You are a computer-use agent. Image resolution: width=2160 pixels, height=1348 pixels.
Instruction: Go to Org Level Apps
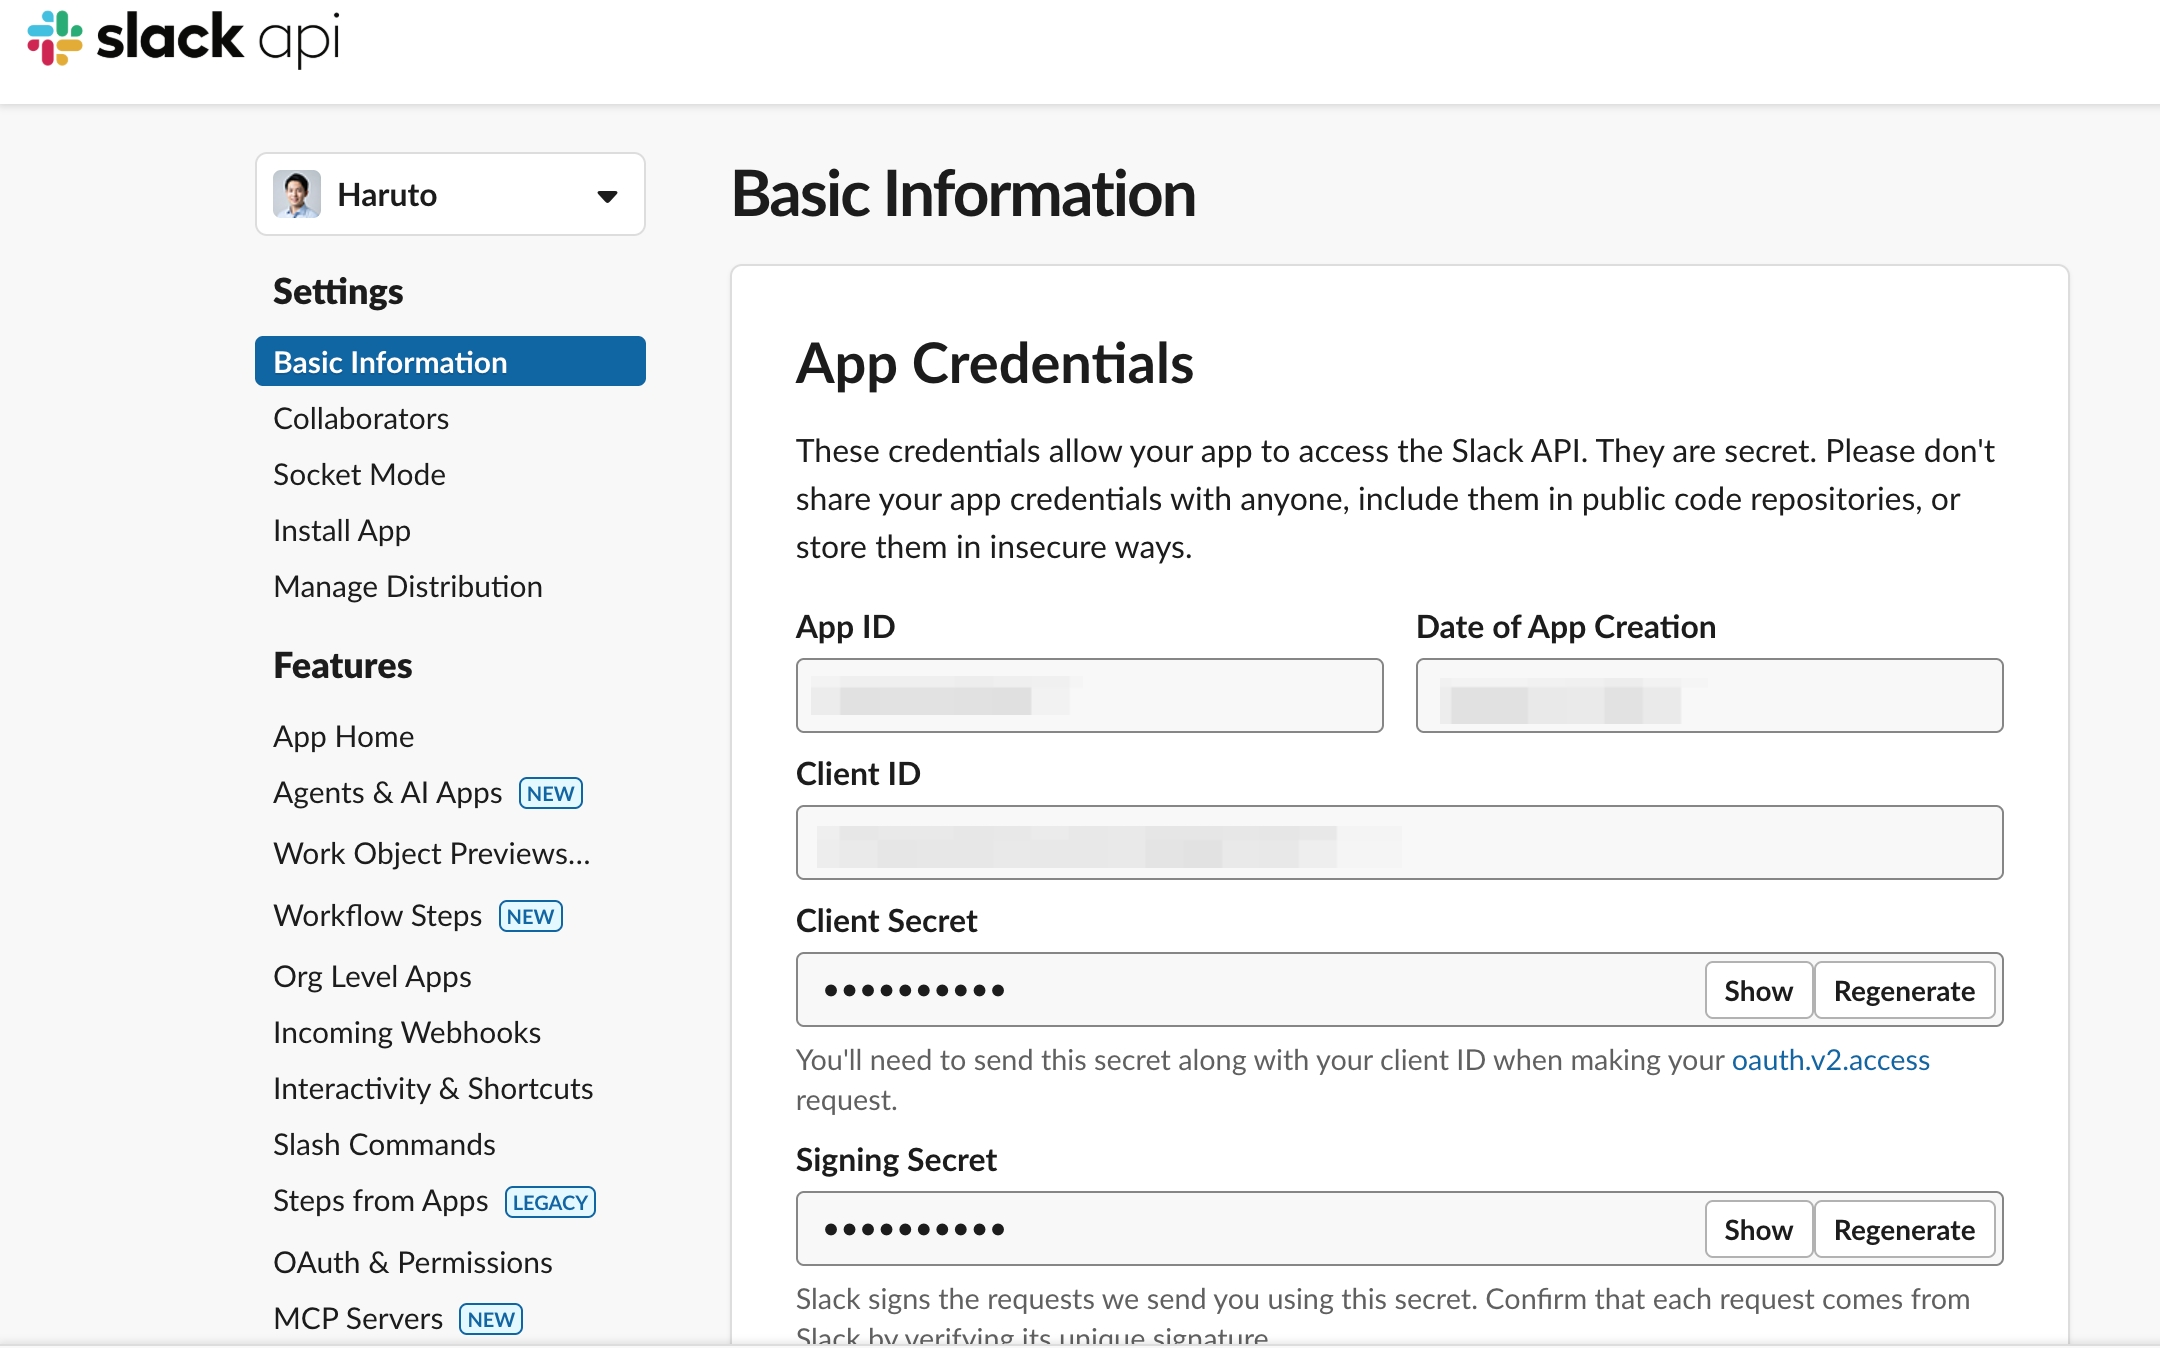click(x=372, y=976)
